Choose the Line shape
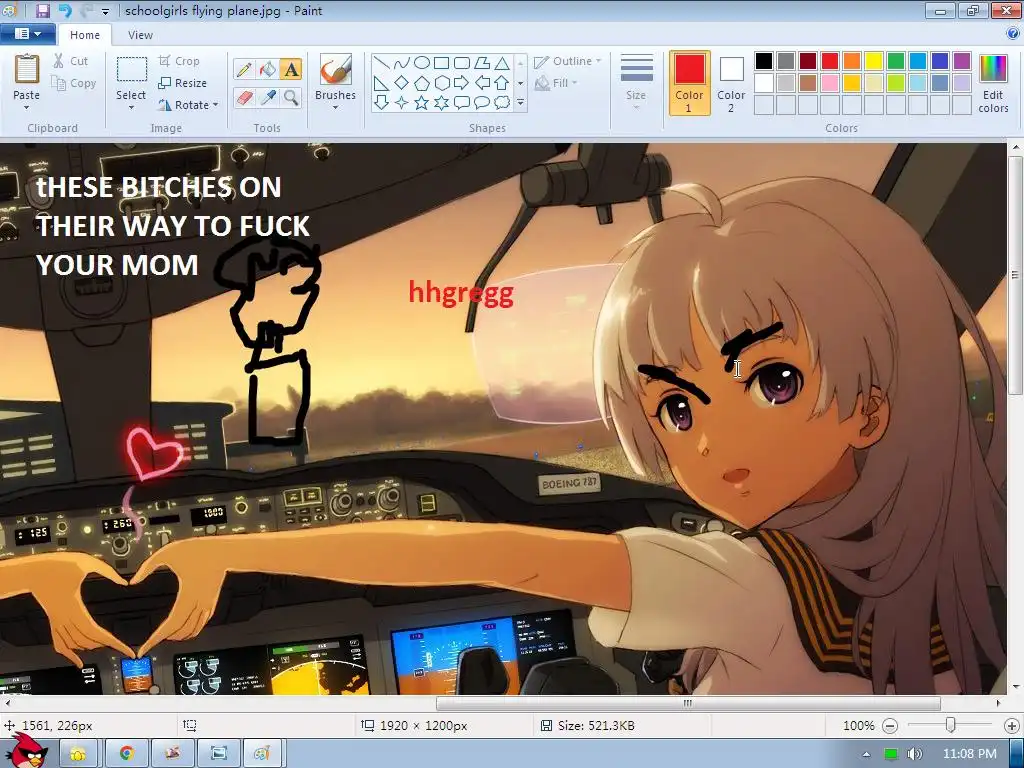Viewport: 1024px width, 768px height. [382, 63]
